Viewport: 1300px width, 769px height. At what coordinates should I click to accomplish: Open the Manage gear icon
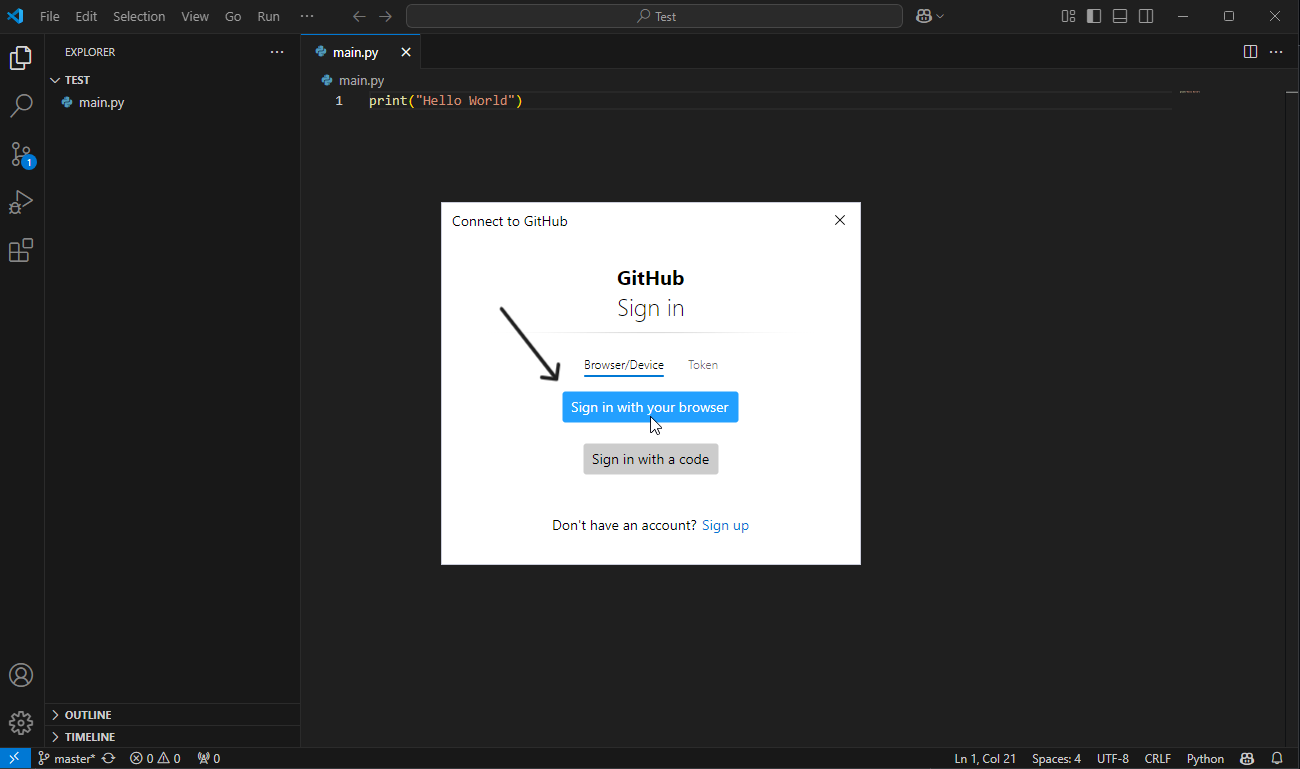click(x=21, y=722)
